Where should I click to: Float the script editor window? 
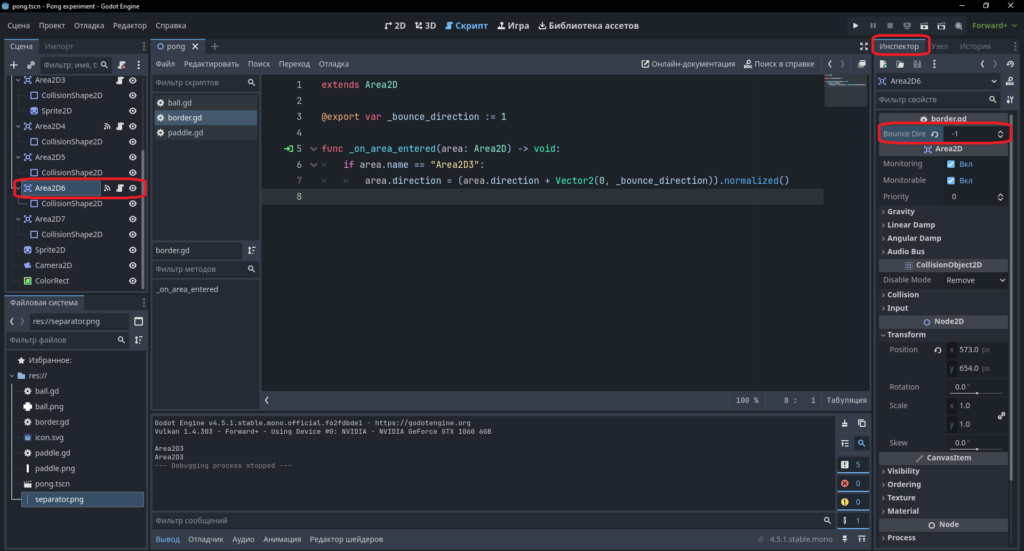(862, 64)
